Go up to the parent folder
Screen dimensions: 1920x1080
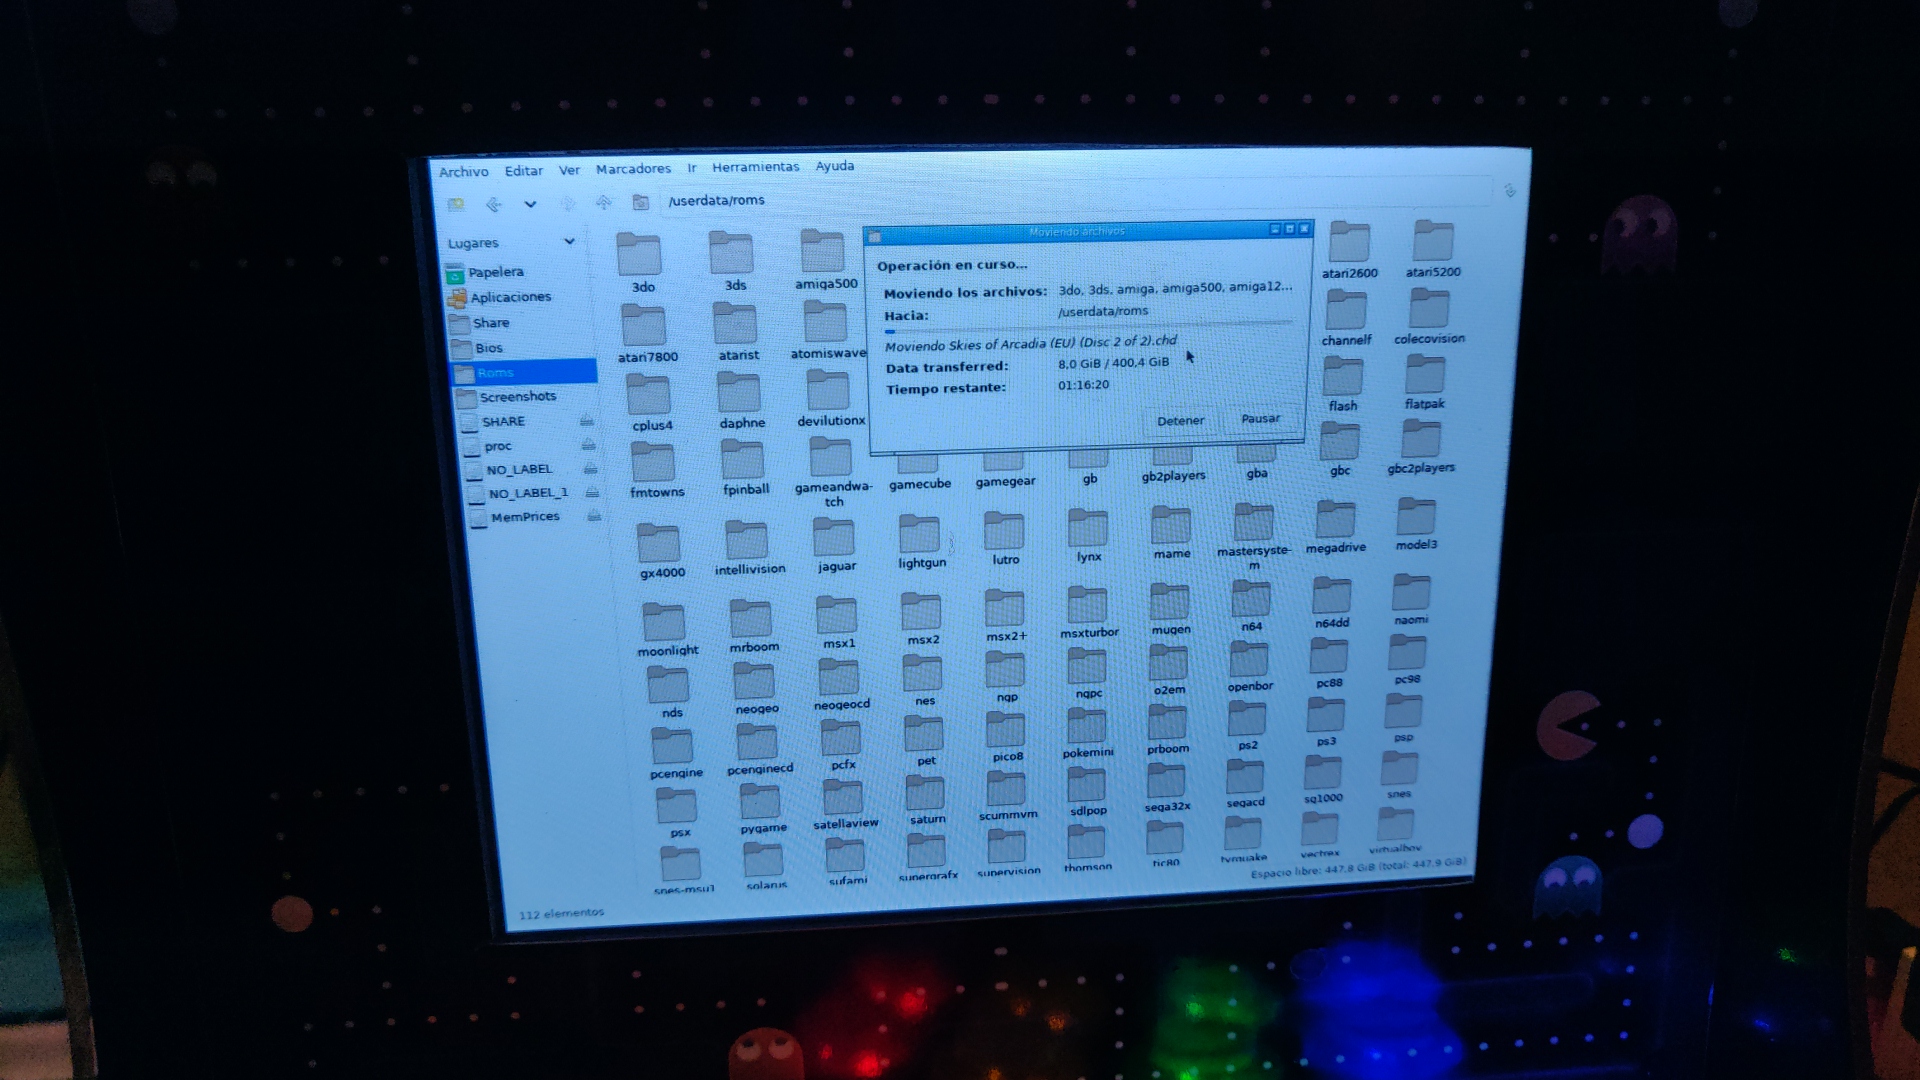tap(604, 203)
